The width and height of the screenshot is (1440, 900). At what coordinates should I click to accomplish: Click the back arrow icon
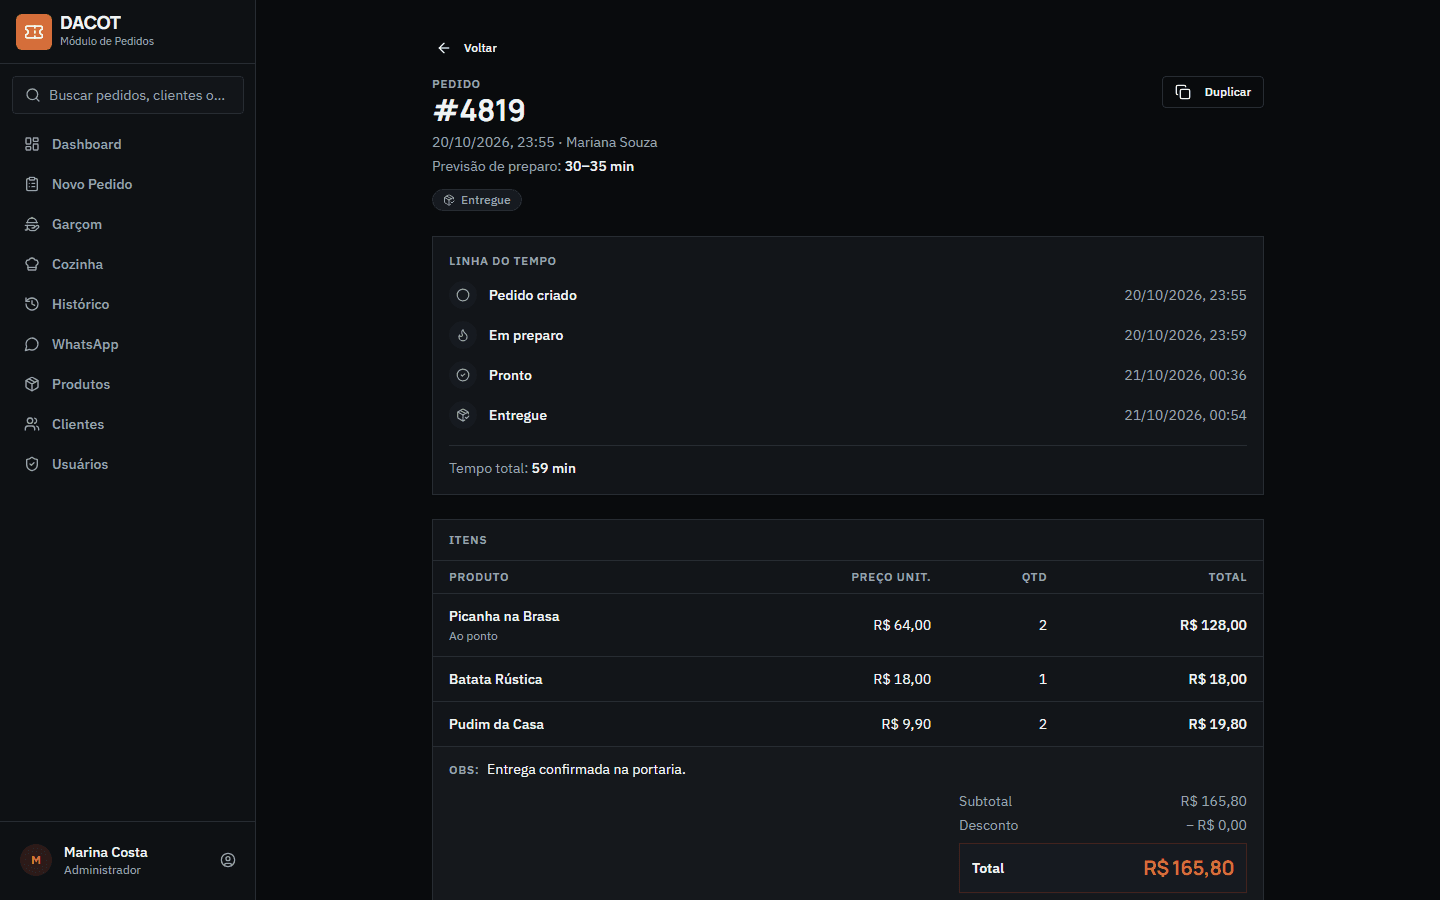coord(444,48)
